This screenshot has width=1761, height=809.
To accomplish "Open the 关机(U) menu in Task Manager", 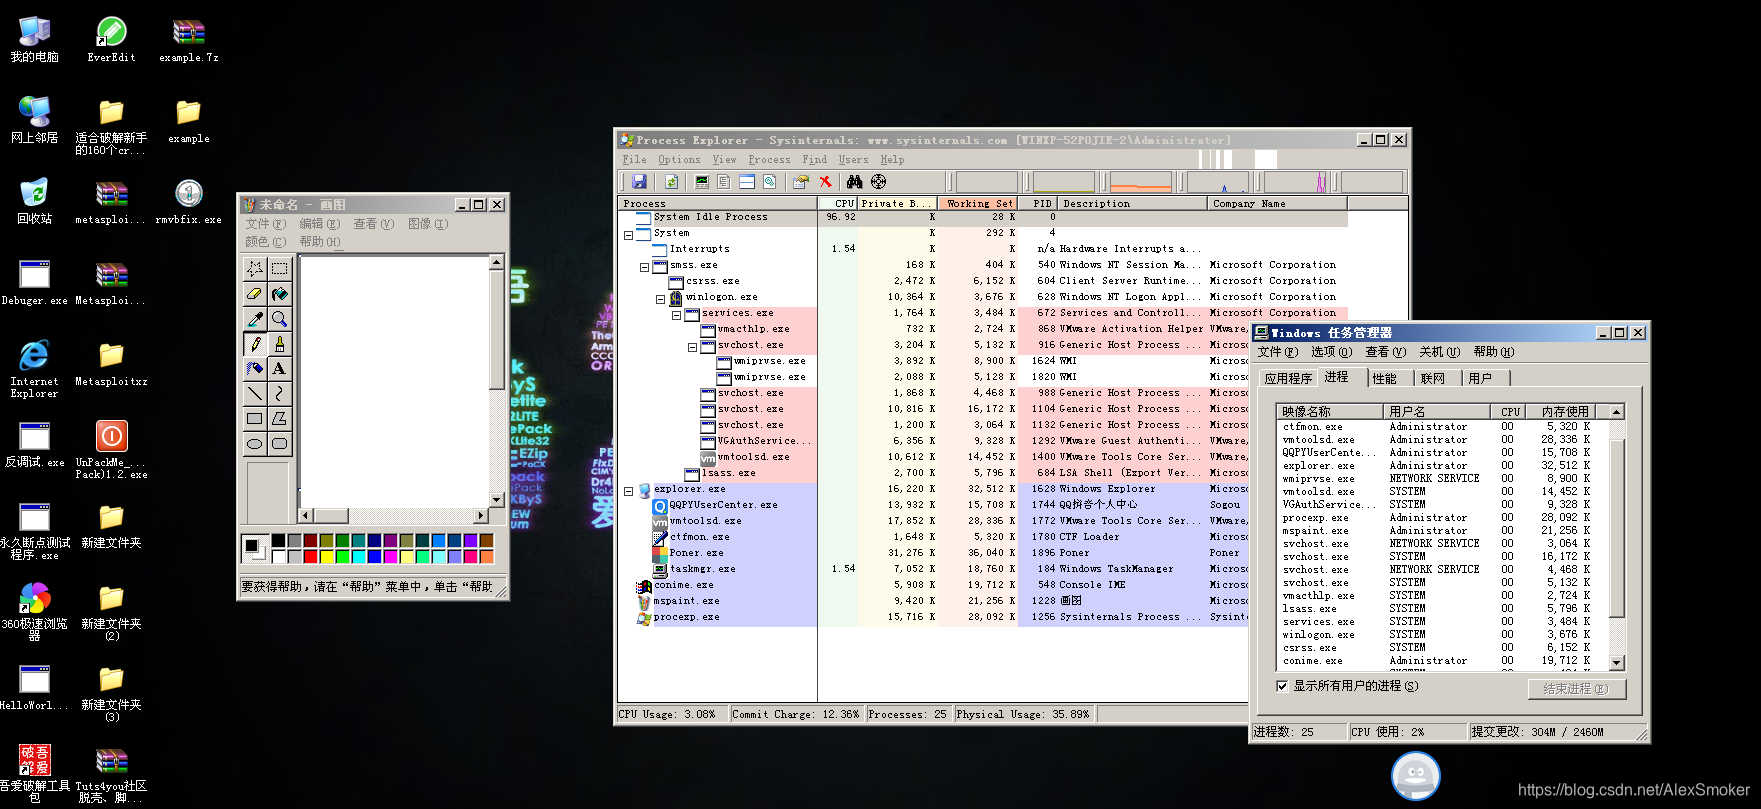I will coord(1440,352).
